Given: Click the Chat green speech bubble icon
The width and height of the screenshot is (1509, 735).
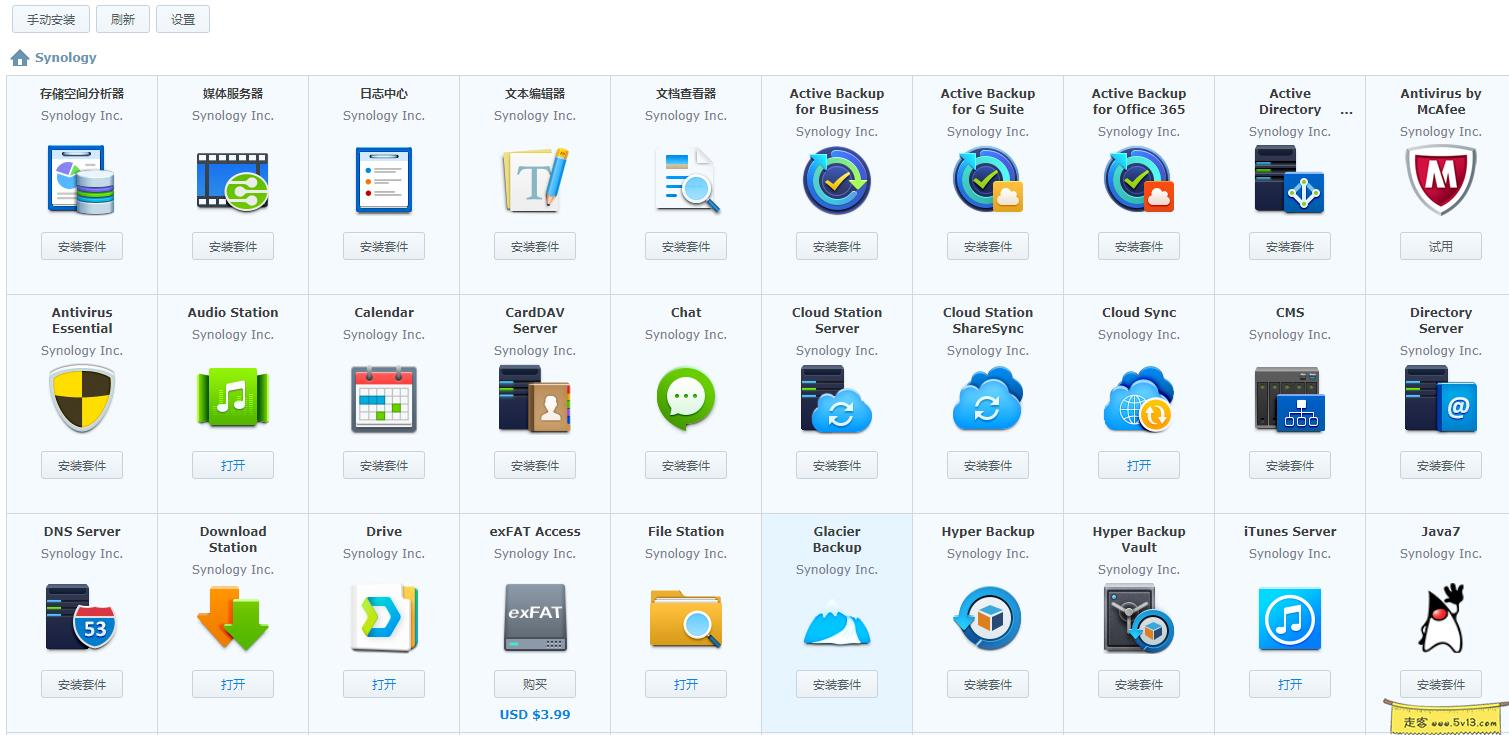Looking at the screenshot, I should 685,398.
